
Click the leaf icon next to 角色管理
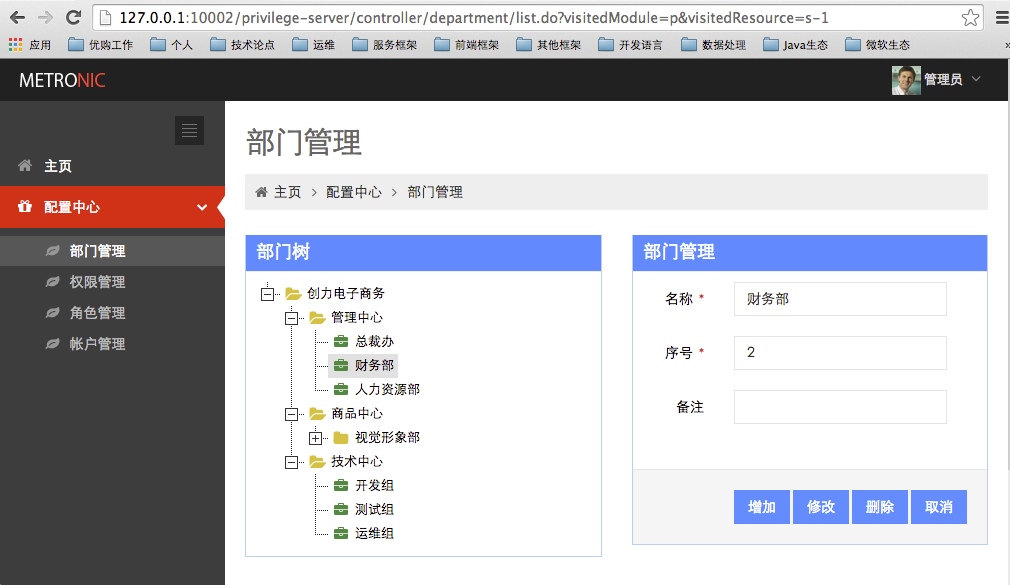(53, 312)
